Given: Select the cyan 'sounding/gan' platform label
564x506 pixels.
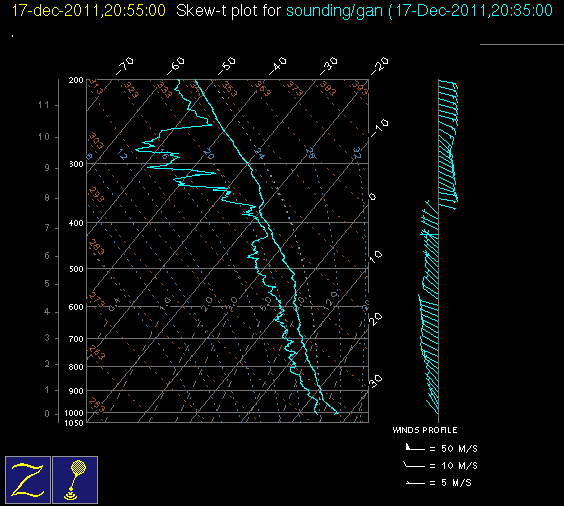Looking at the screenshot, I should 334,11.
